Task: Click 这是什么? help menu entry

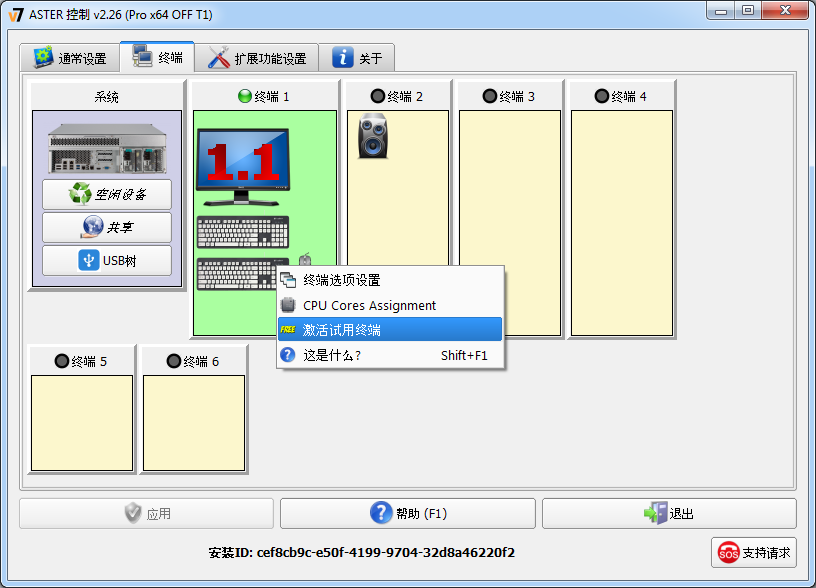Action: [390, 355]
